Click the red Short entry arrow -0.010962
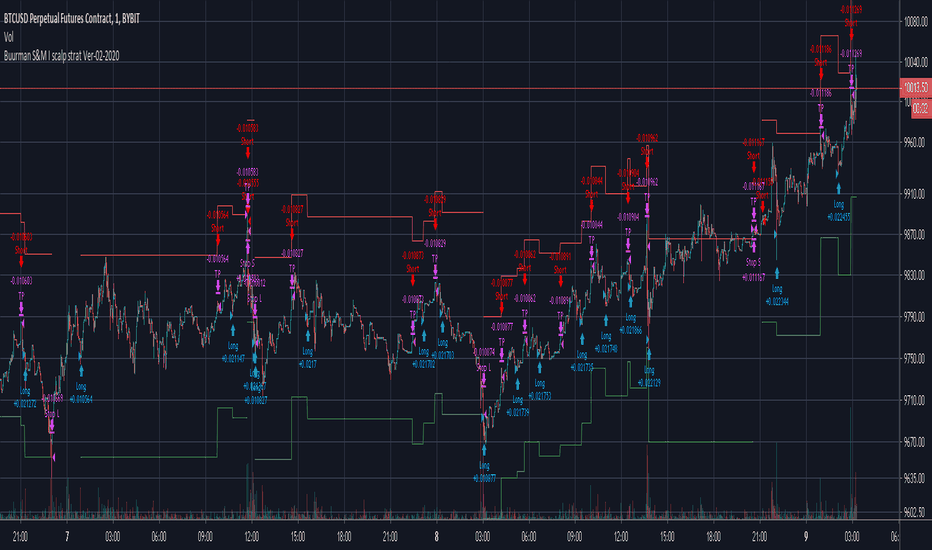This screenshot has height=550, width=932. [x=647, y=162]
